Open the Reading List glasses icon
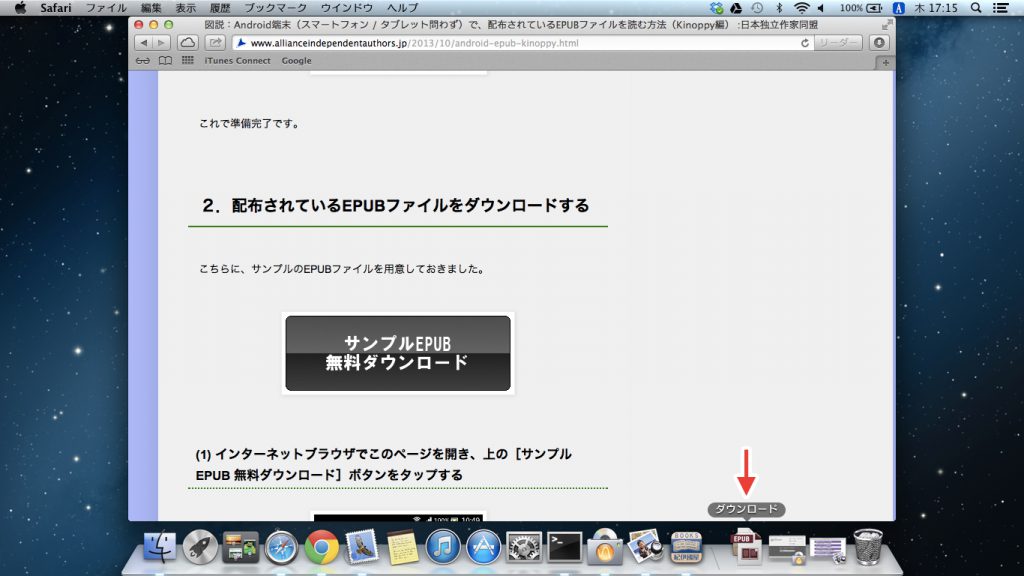The height and width of the screenshot is (576, 1024). click(x=142, y=61)
